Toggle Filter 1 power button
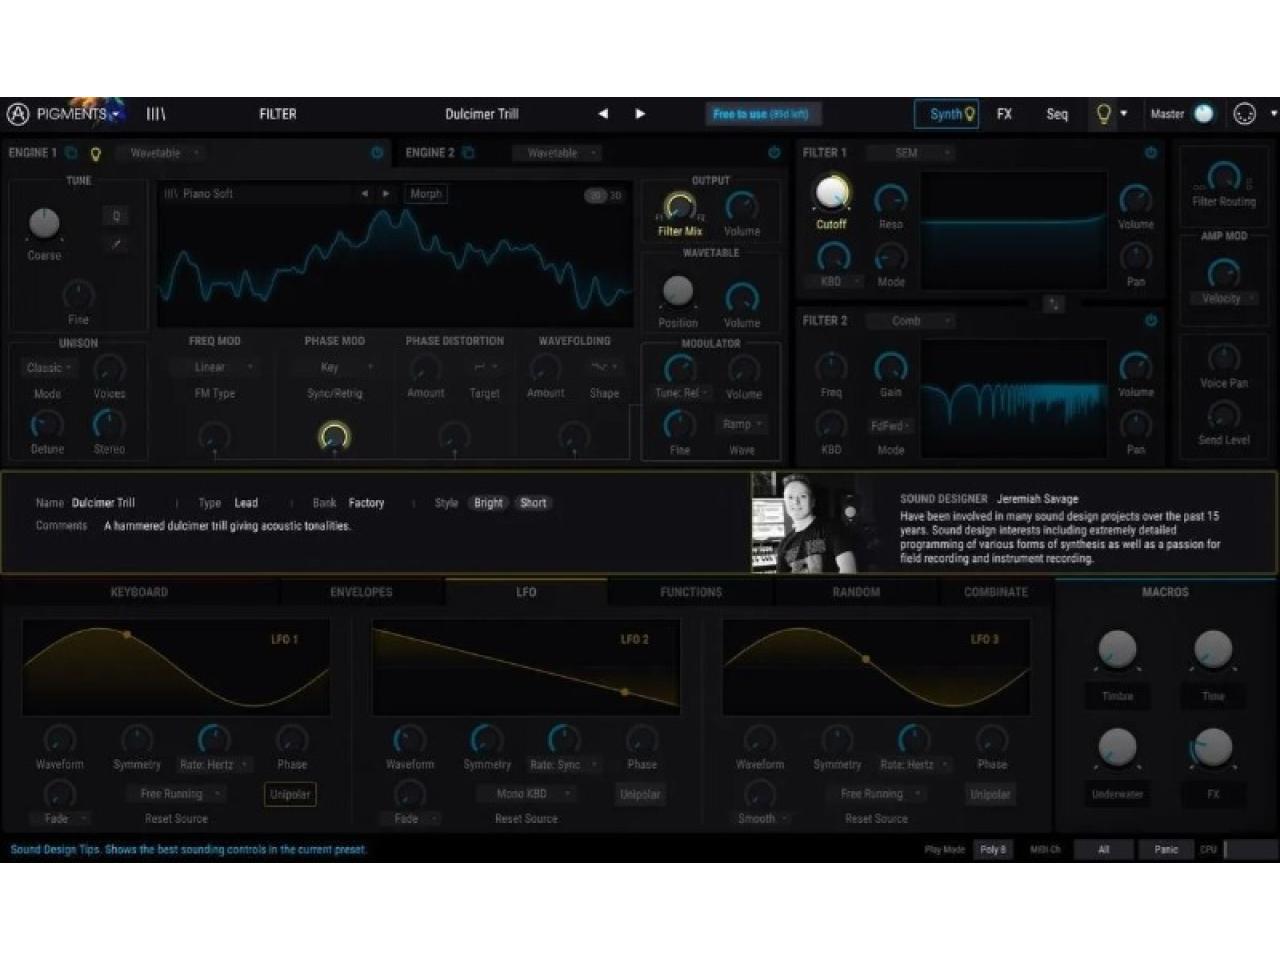 (x=1151, y=153)
